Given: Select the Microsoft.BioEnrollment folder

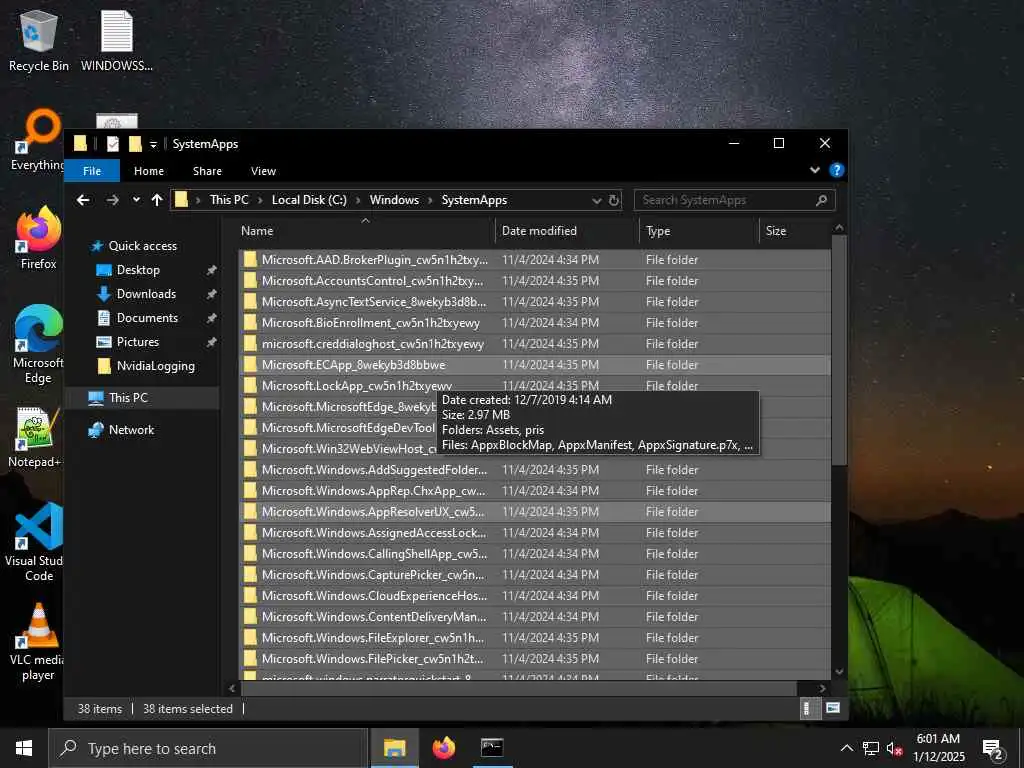Looking at the screenshot, I should pos(534,323).
